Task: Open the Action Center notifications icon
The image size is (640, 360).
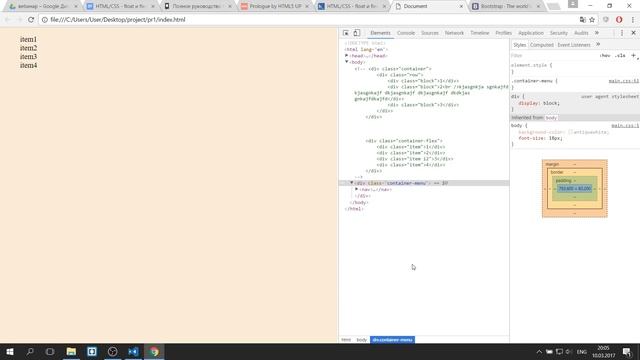Action: (x=627, y=352)
